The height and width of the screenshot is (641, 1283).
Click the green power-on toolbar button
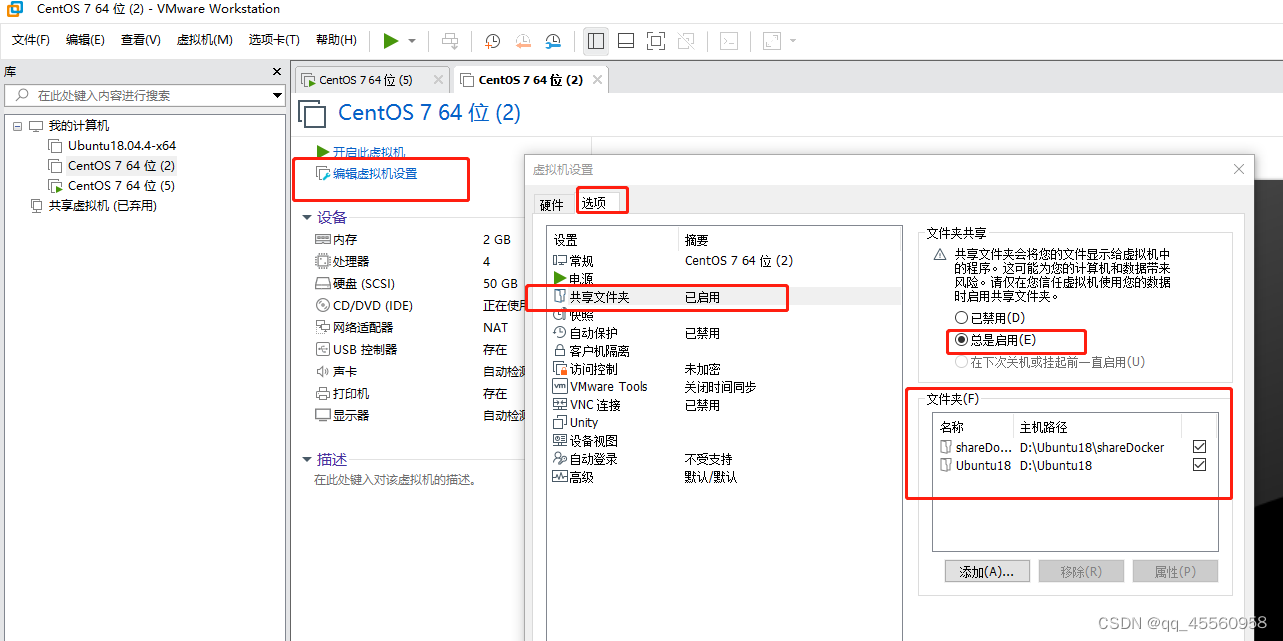390,41
